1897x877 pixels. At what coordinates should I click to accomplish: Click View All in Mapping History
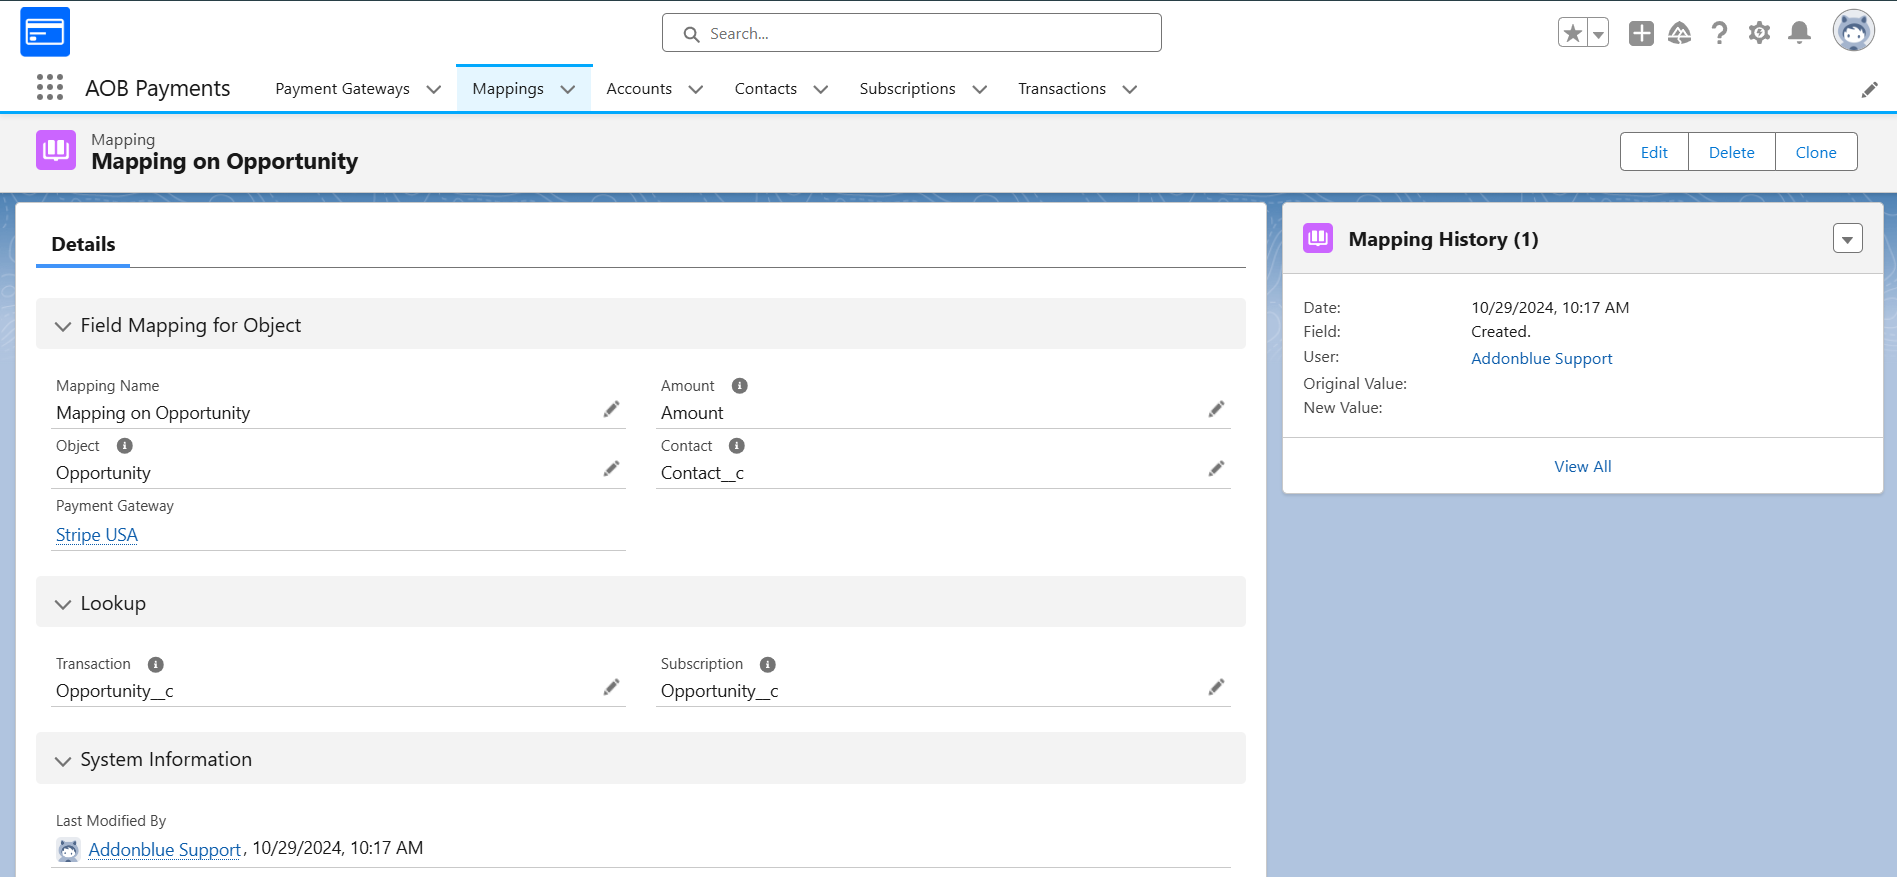pos(1582,466)
